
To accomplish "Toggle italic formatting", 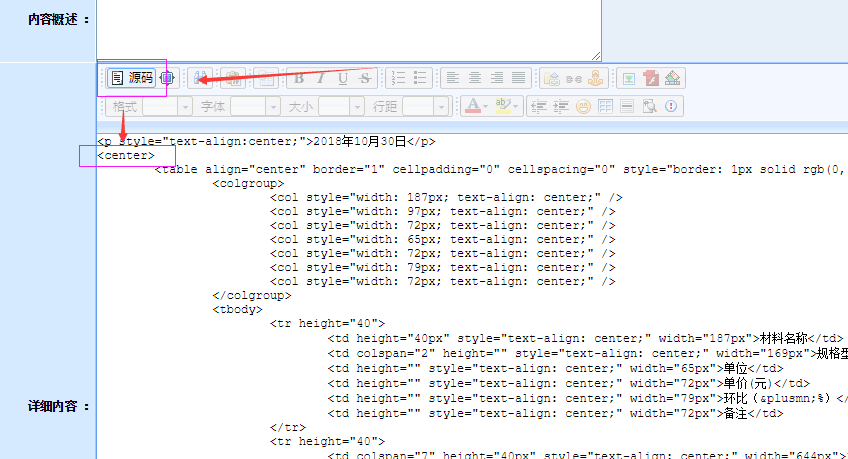I will coord(321,78).
